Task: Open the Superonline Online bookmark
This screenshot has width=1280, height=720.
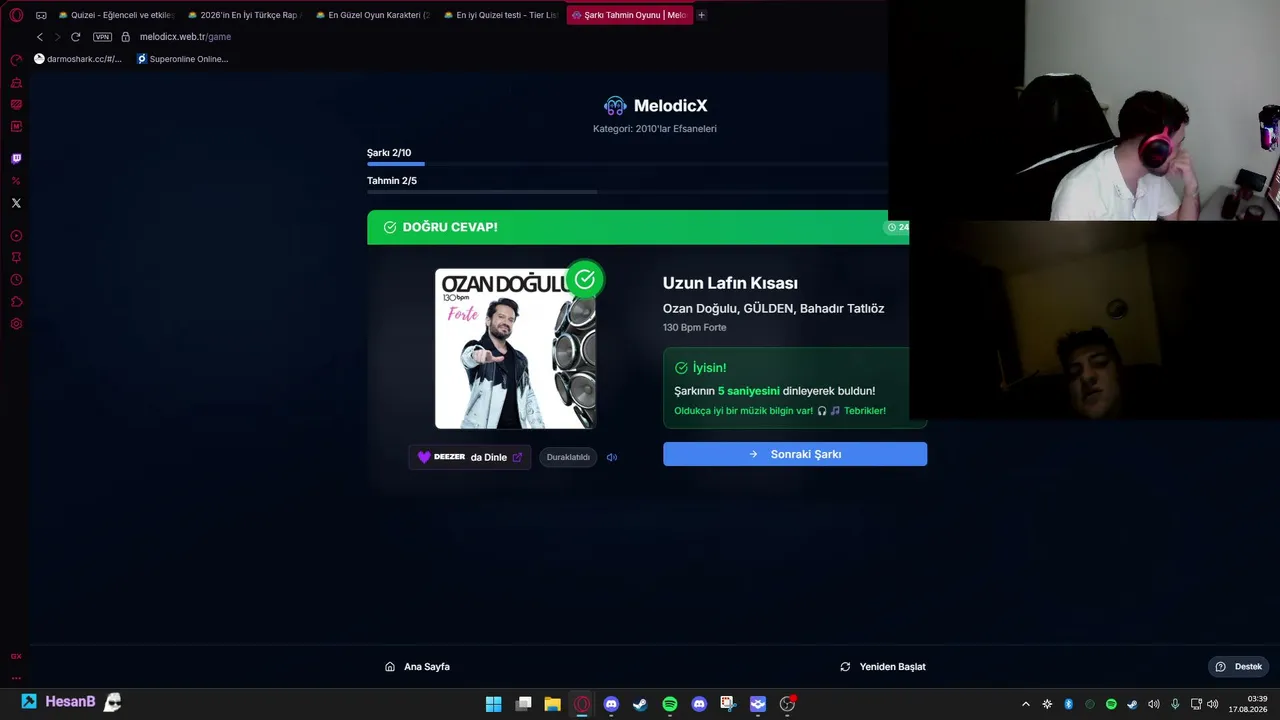Action: (182, 59)
